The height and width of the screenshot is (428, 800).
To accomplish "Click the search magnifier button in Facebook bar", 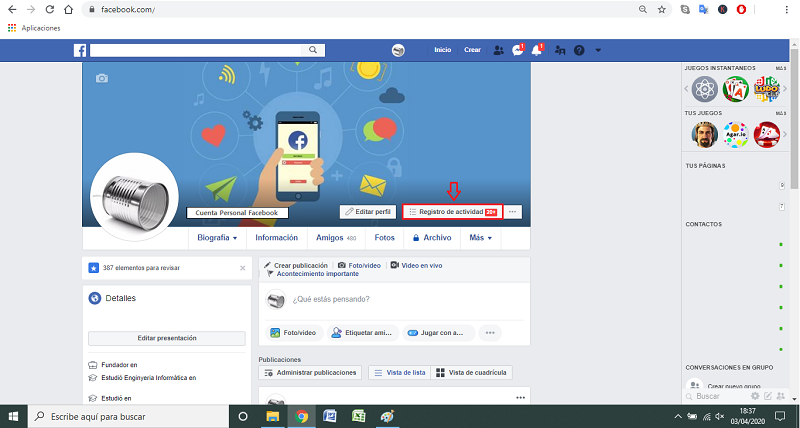I will pyautogui.click(x=313, y=50).
